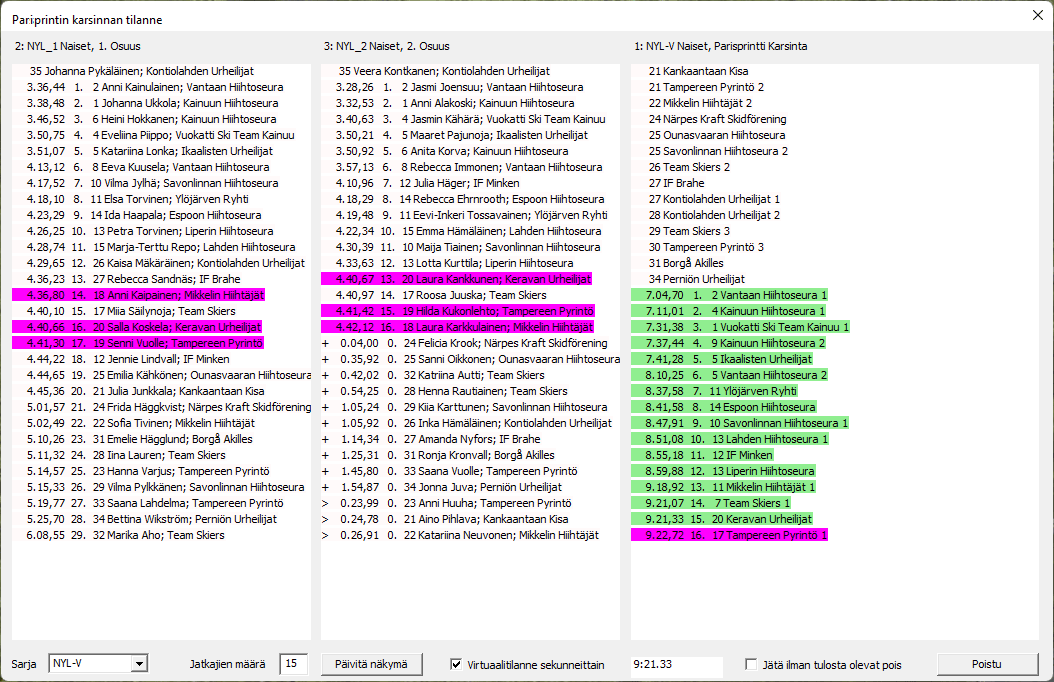Select Anni Kainulainen row in first leg list
The width and height of the screenshot is (1054, 682).
[x=160, y=87]
